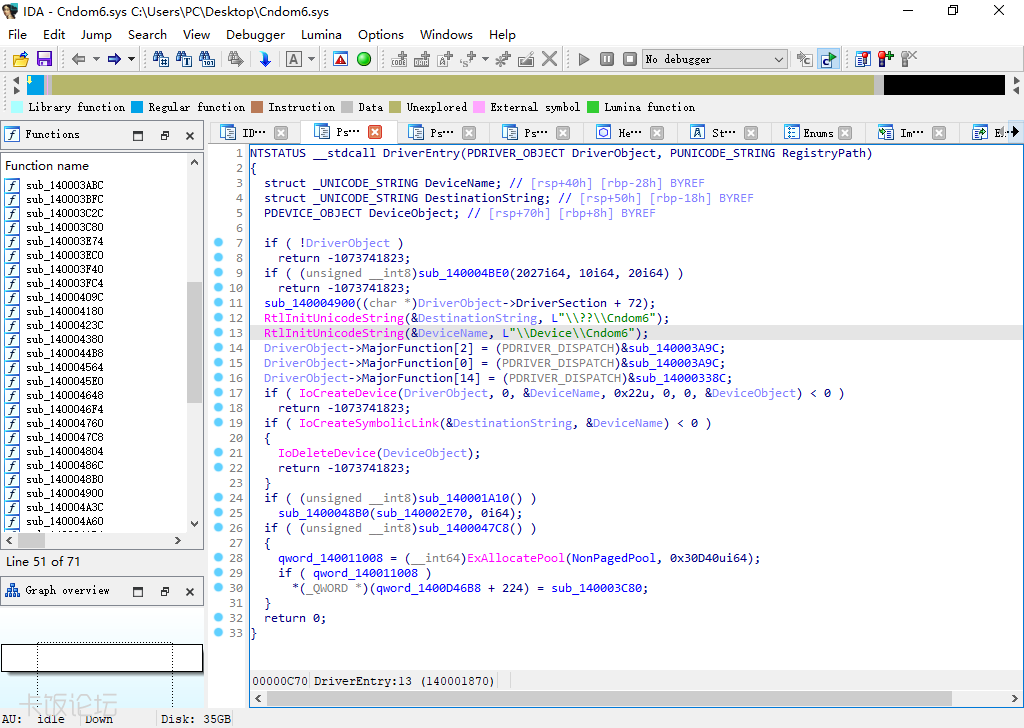Expand the forward navigation history arrow

[131, 59]
